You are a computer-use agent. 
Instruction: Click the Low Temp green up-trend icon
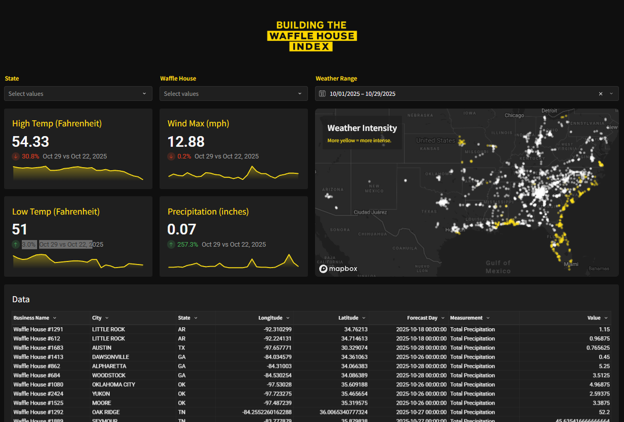tap(16, 244)
